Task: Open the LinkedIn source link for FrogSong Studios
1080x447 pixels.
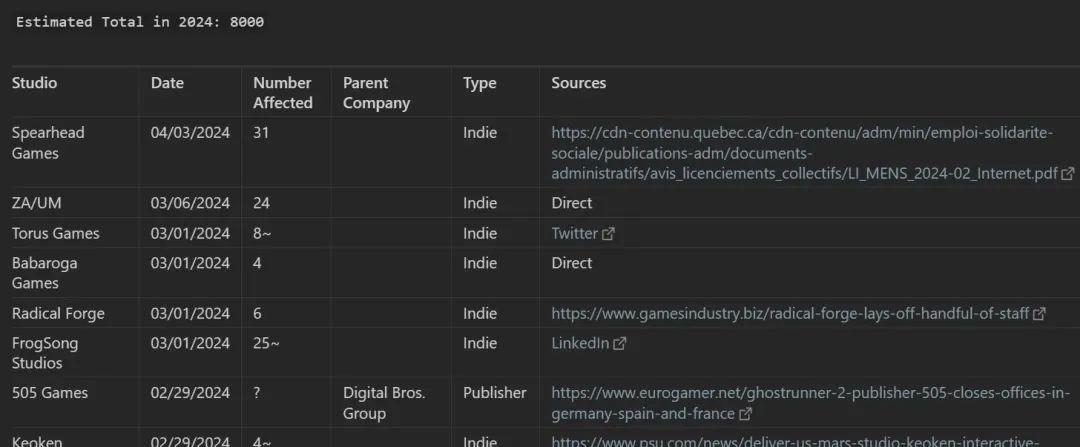Action: coord(580,343)
